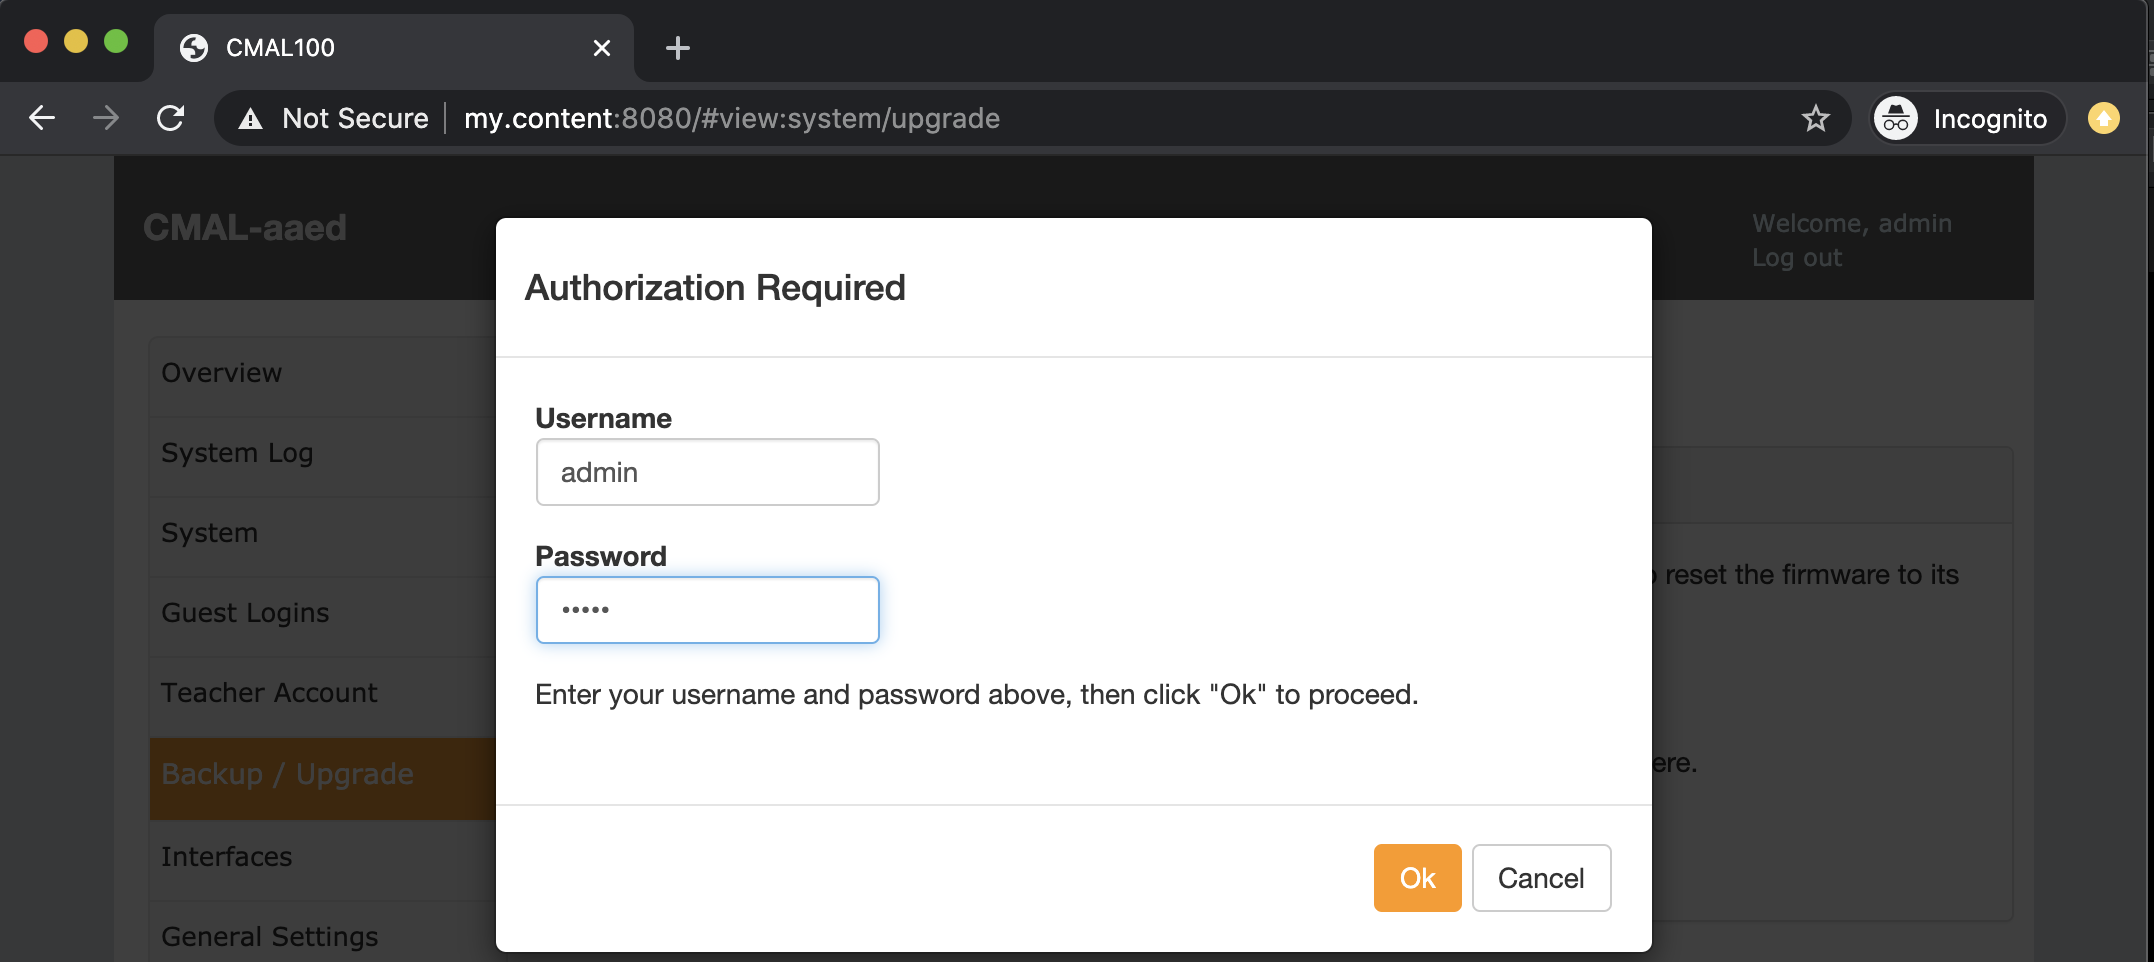Cancel the authorization dialog
This screenshot has width=2154, height=962.
point(1540,878)
